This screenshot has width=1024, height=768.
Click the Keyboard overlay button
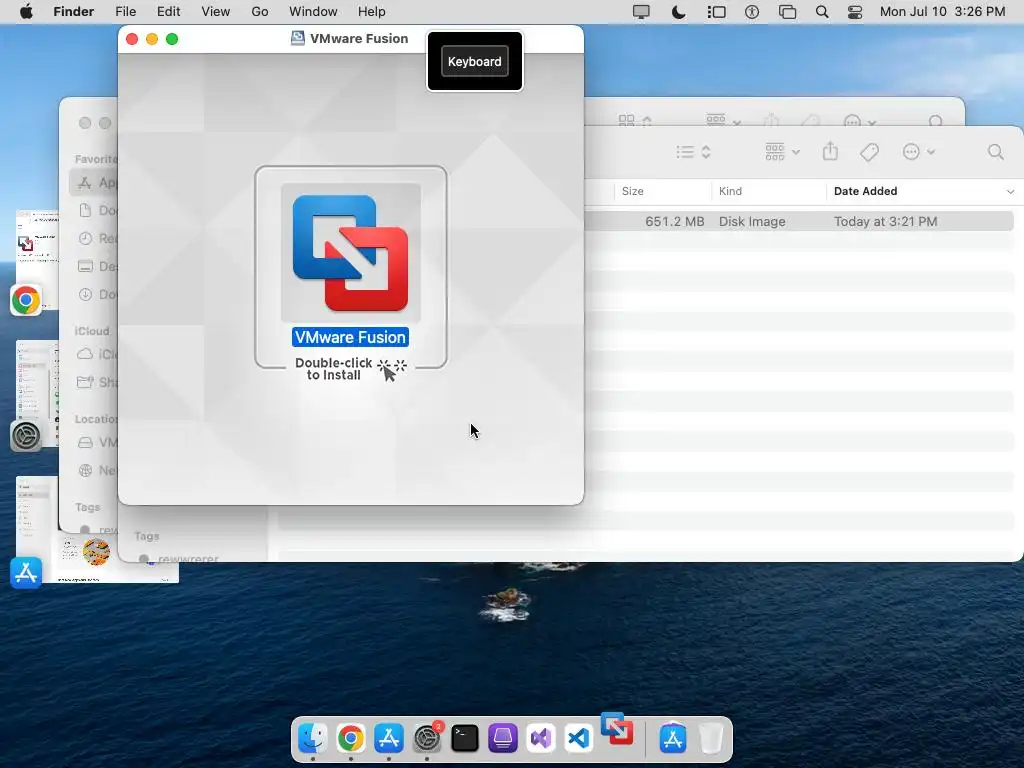click(x=475, y=61)
